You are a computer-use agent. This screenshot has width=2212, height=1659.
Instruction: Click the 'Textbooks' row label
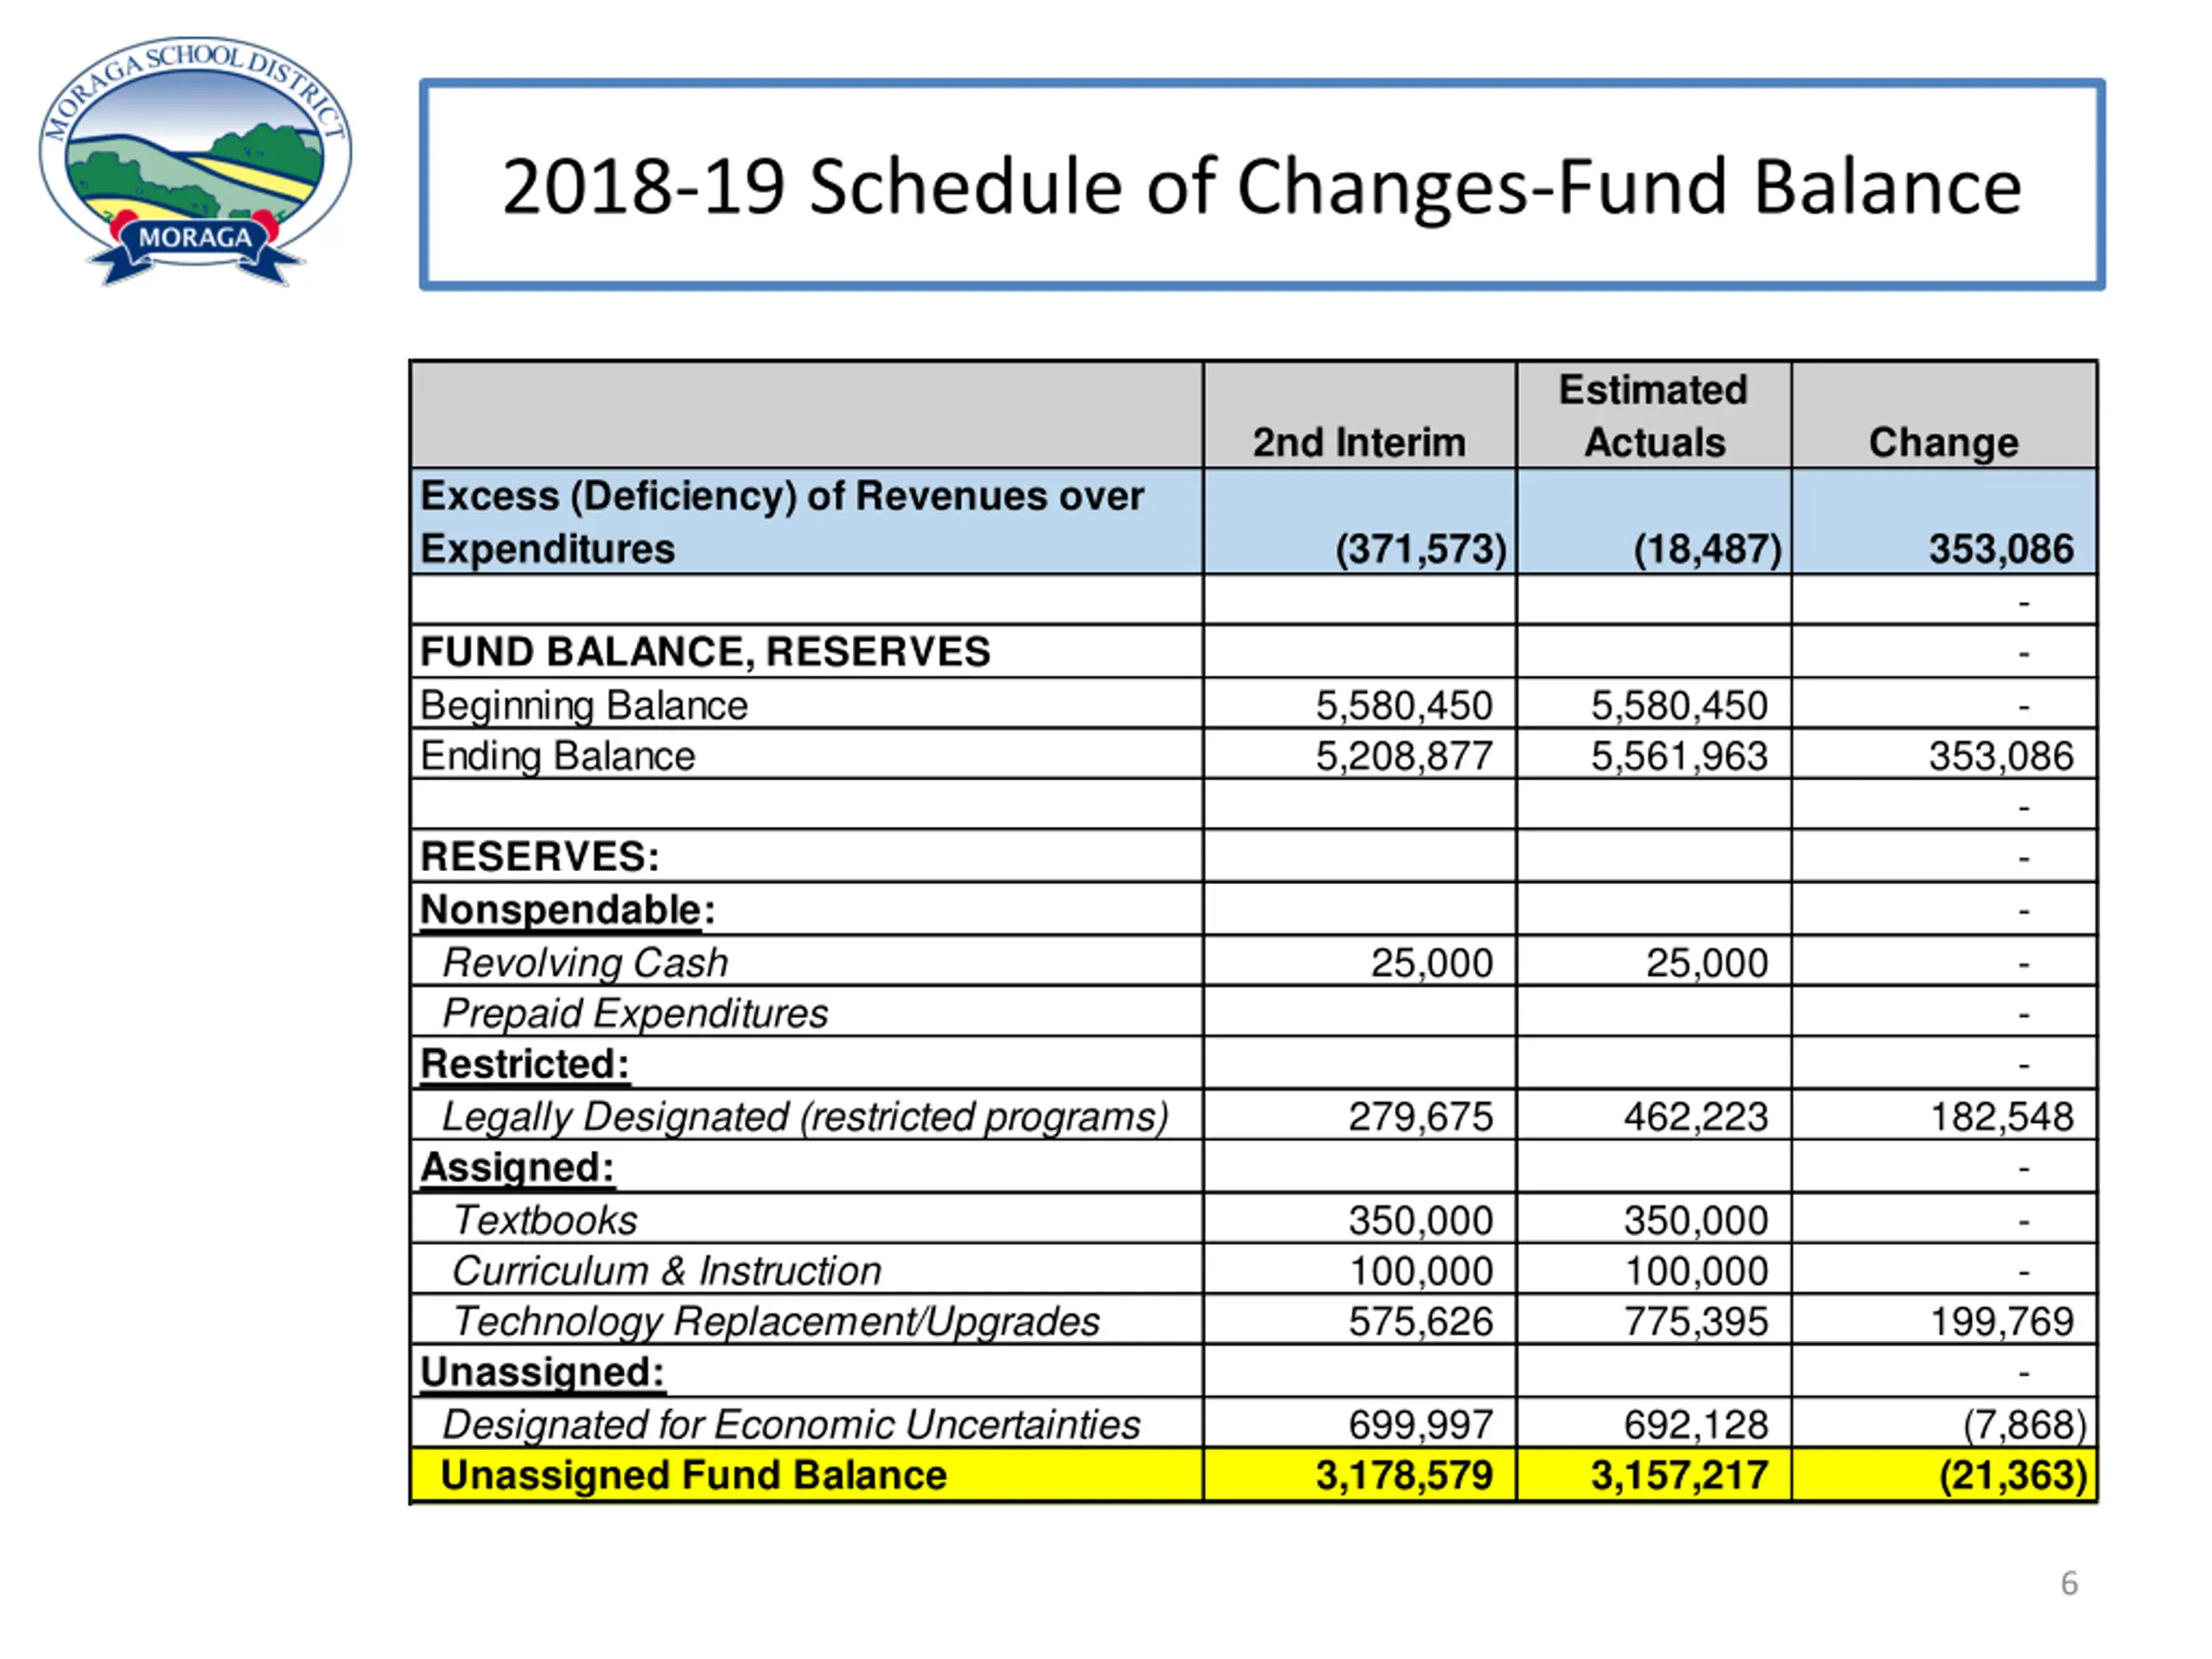545,1220
